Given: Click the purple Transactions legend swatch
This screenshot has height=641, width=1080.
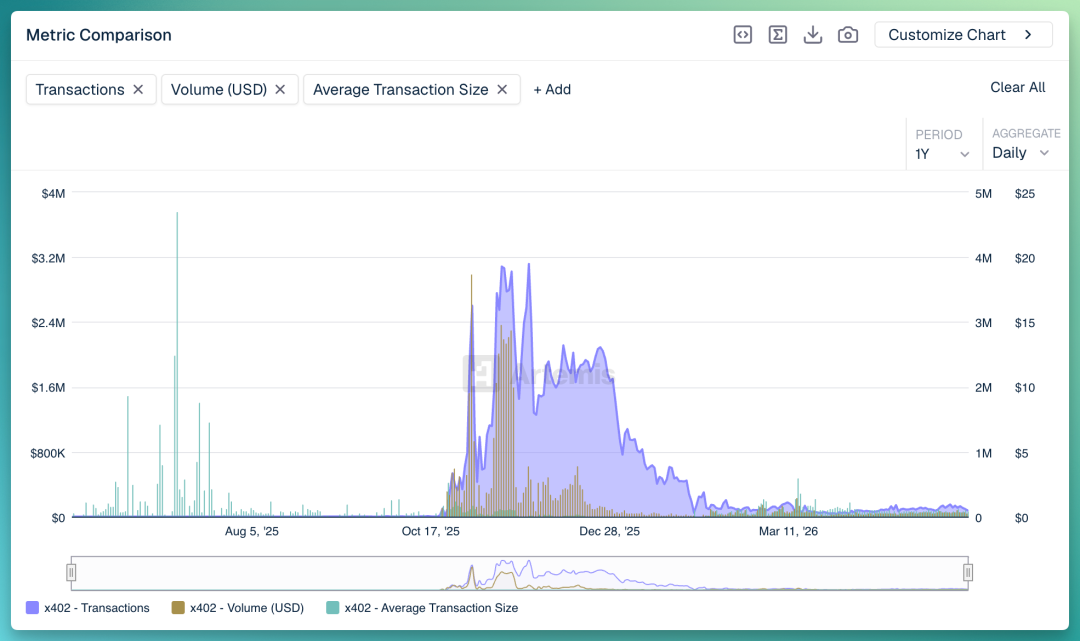Looking at the screenshot, I should pyautogui.click(x=32, y=608).
